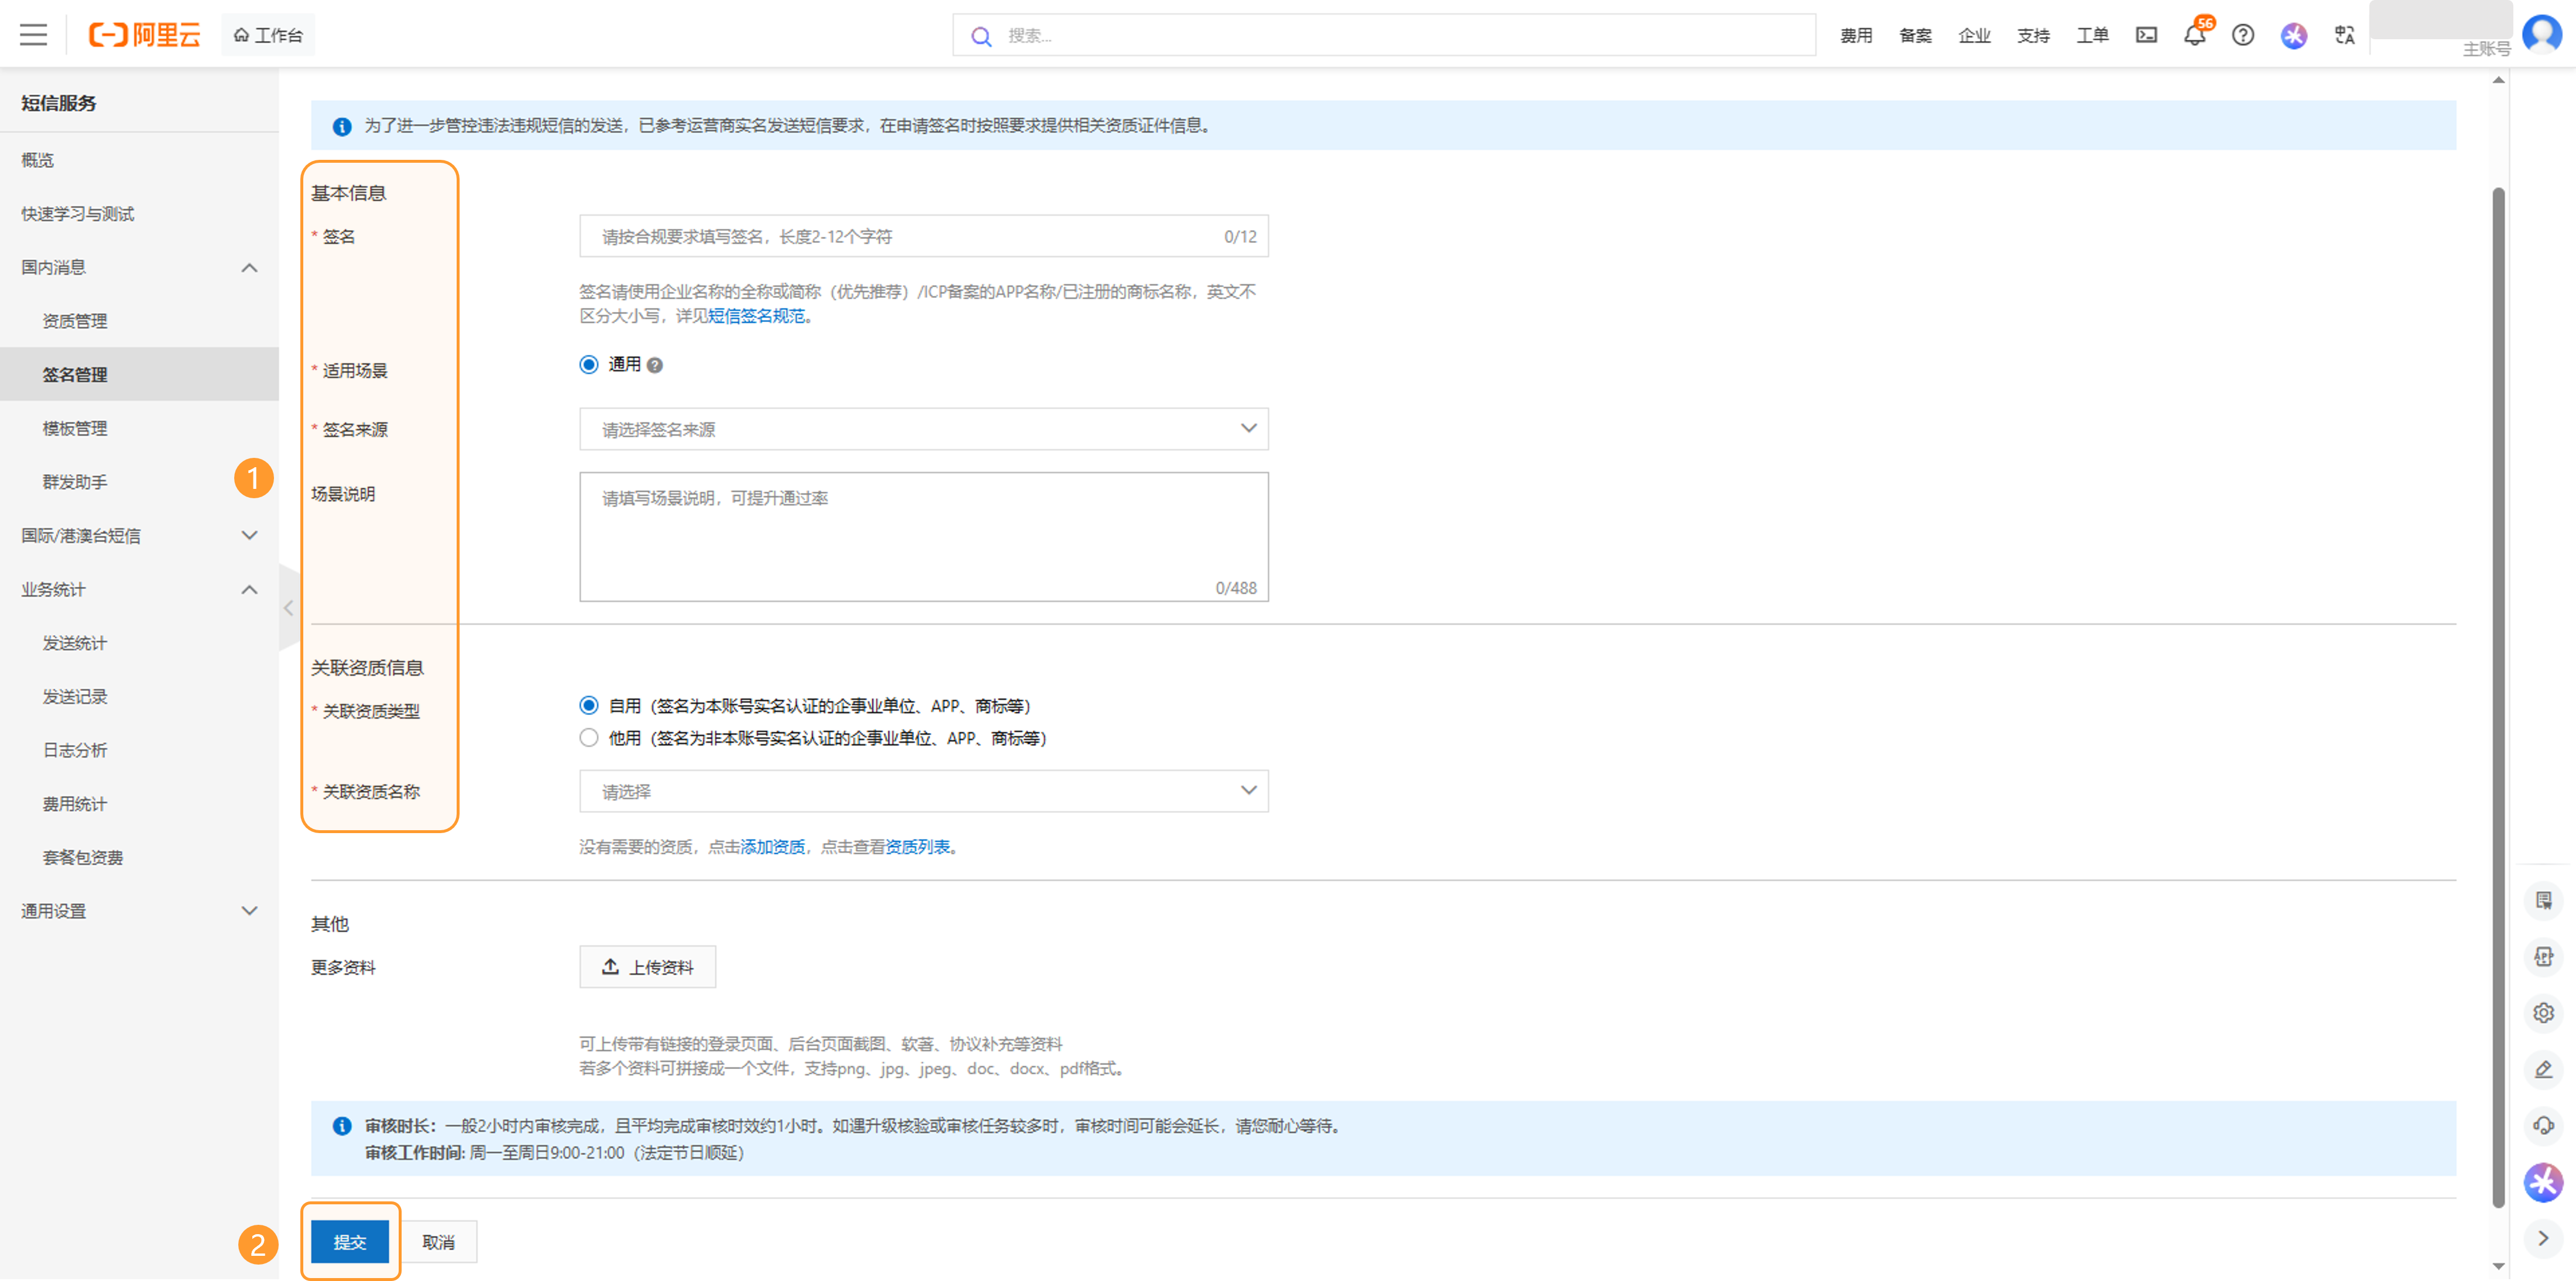Select the 自用 qualification type option

[x=589, y=706]
